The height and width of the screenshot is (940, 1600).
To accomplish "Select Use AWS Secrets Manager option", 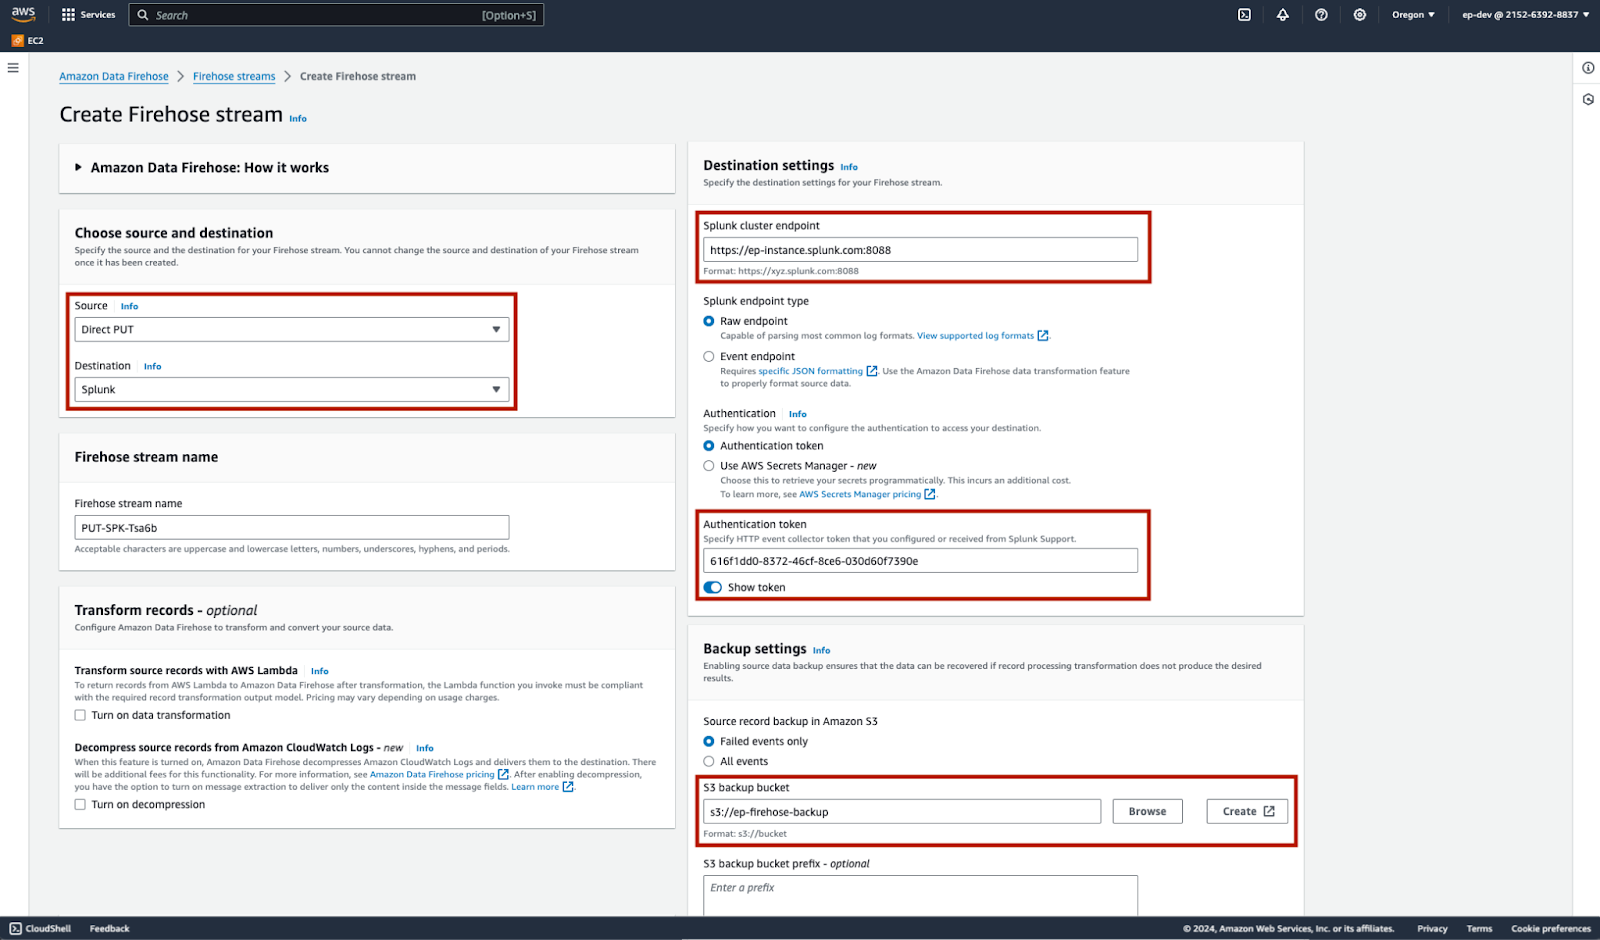I will [x=709, y=466].
